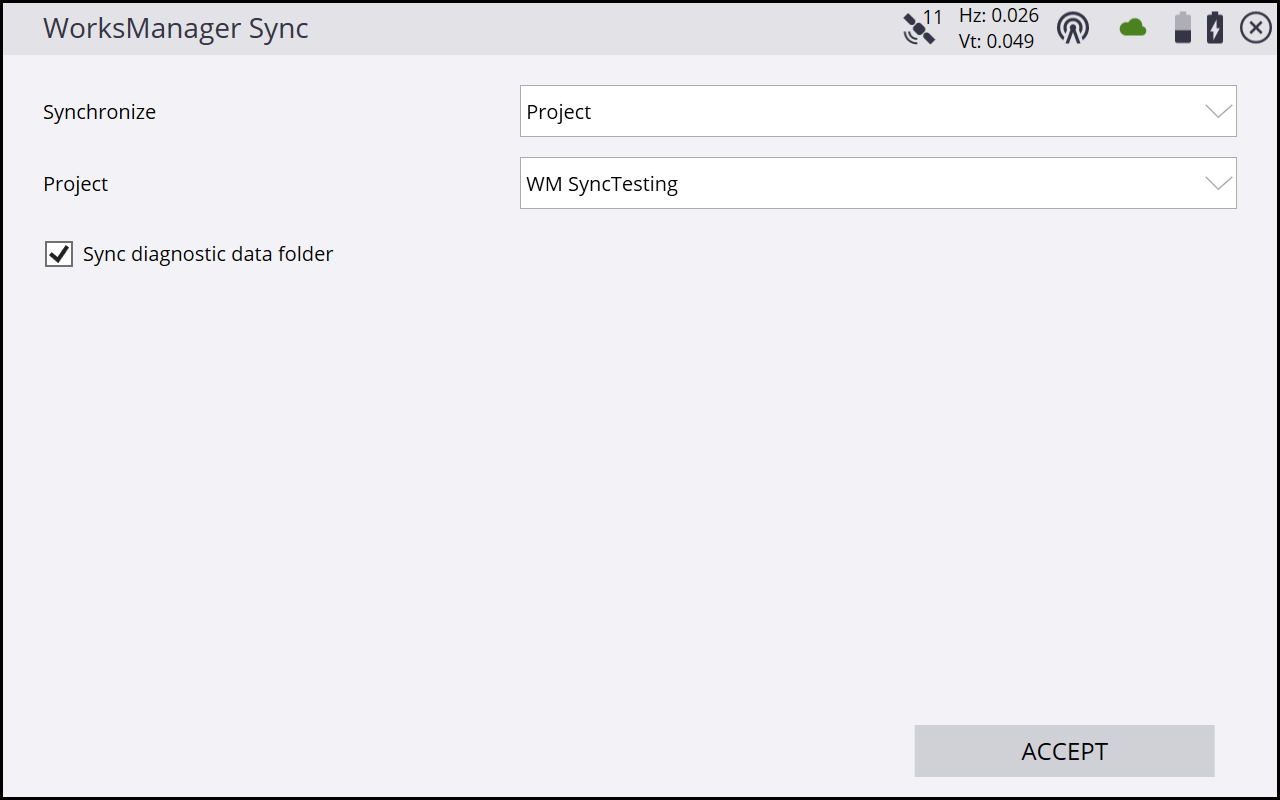Click the ACCEPT button
The image size is (1280, 800).
pos(1064,751)
